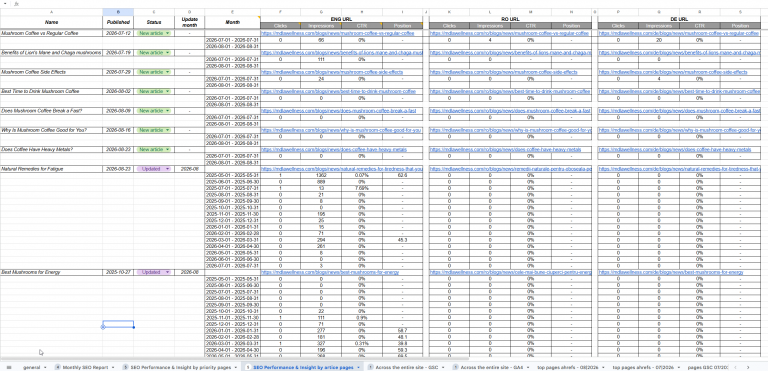Image resolution: width=768 pixels, height=371 pixels.
Task: Click the fx formula bar icon
Action: (17, 3)
